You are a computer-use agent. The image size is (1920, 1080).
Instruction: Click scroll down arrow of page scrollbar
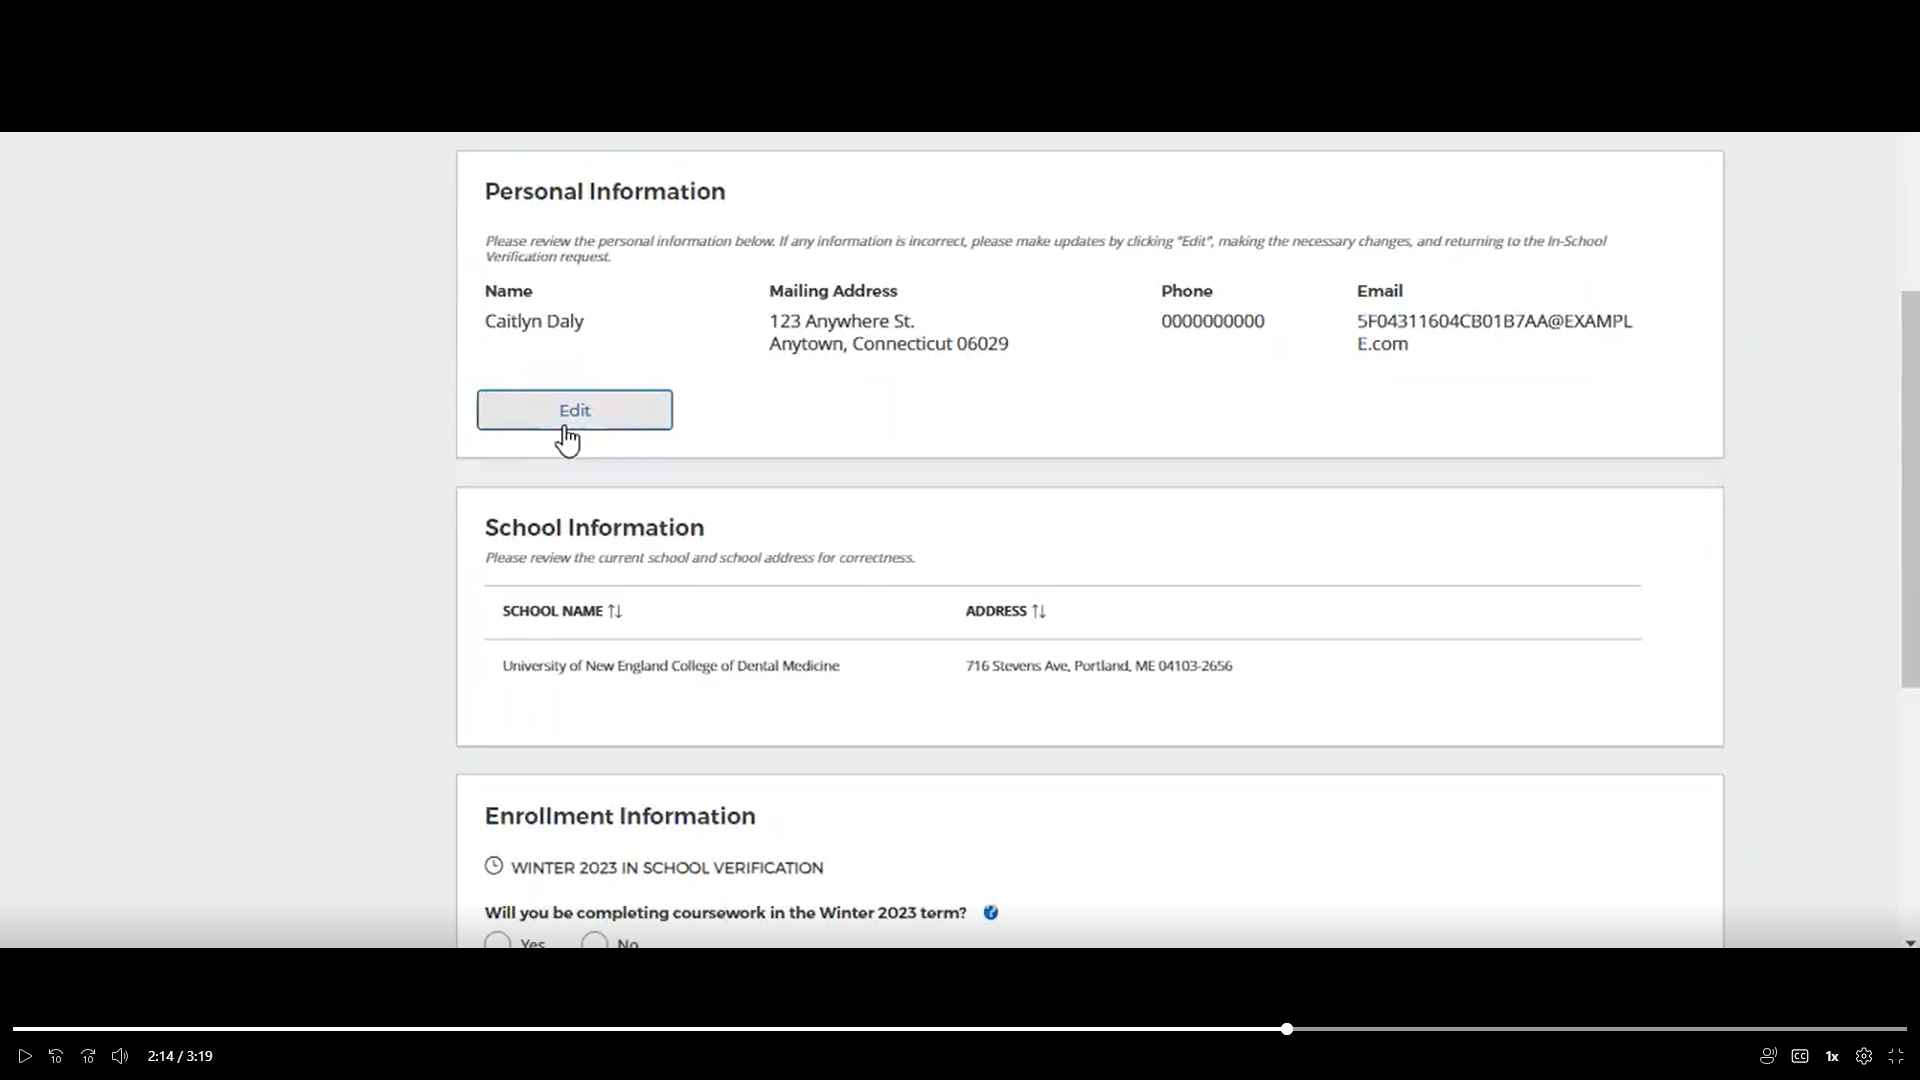1910,943
